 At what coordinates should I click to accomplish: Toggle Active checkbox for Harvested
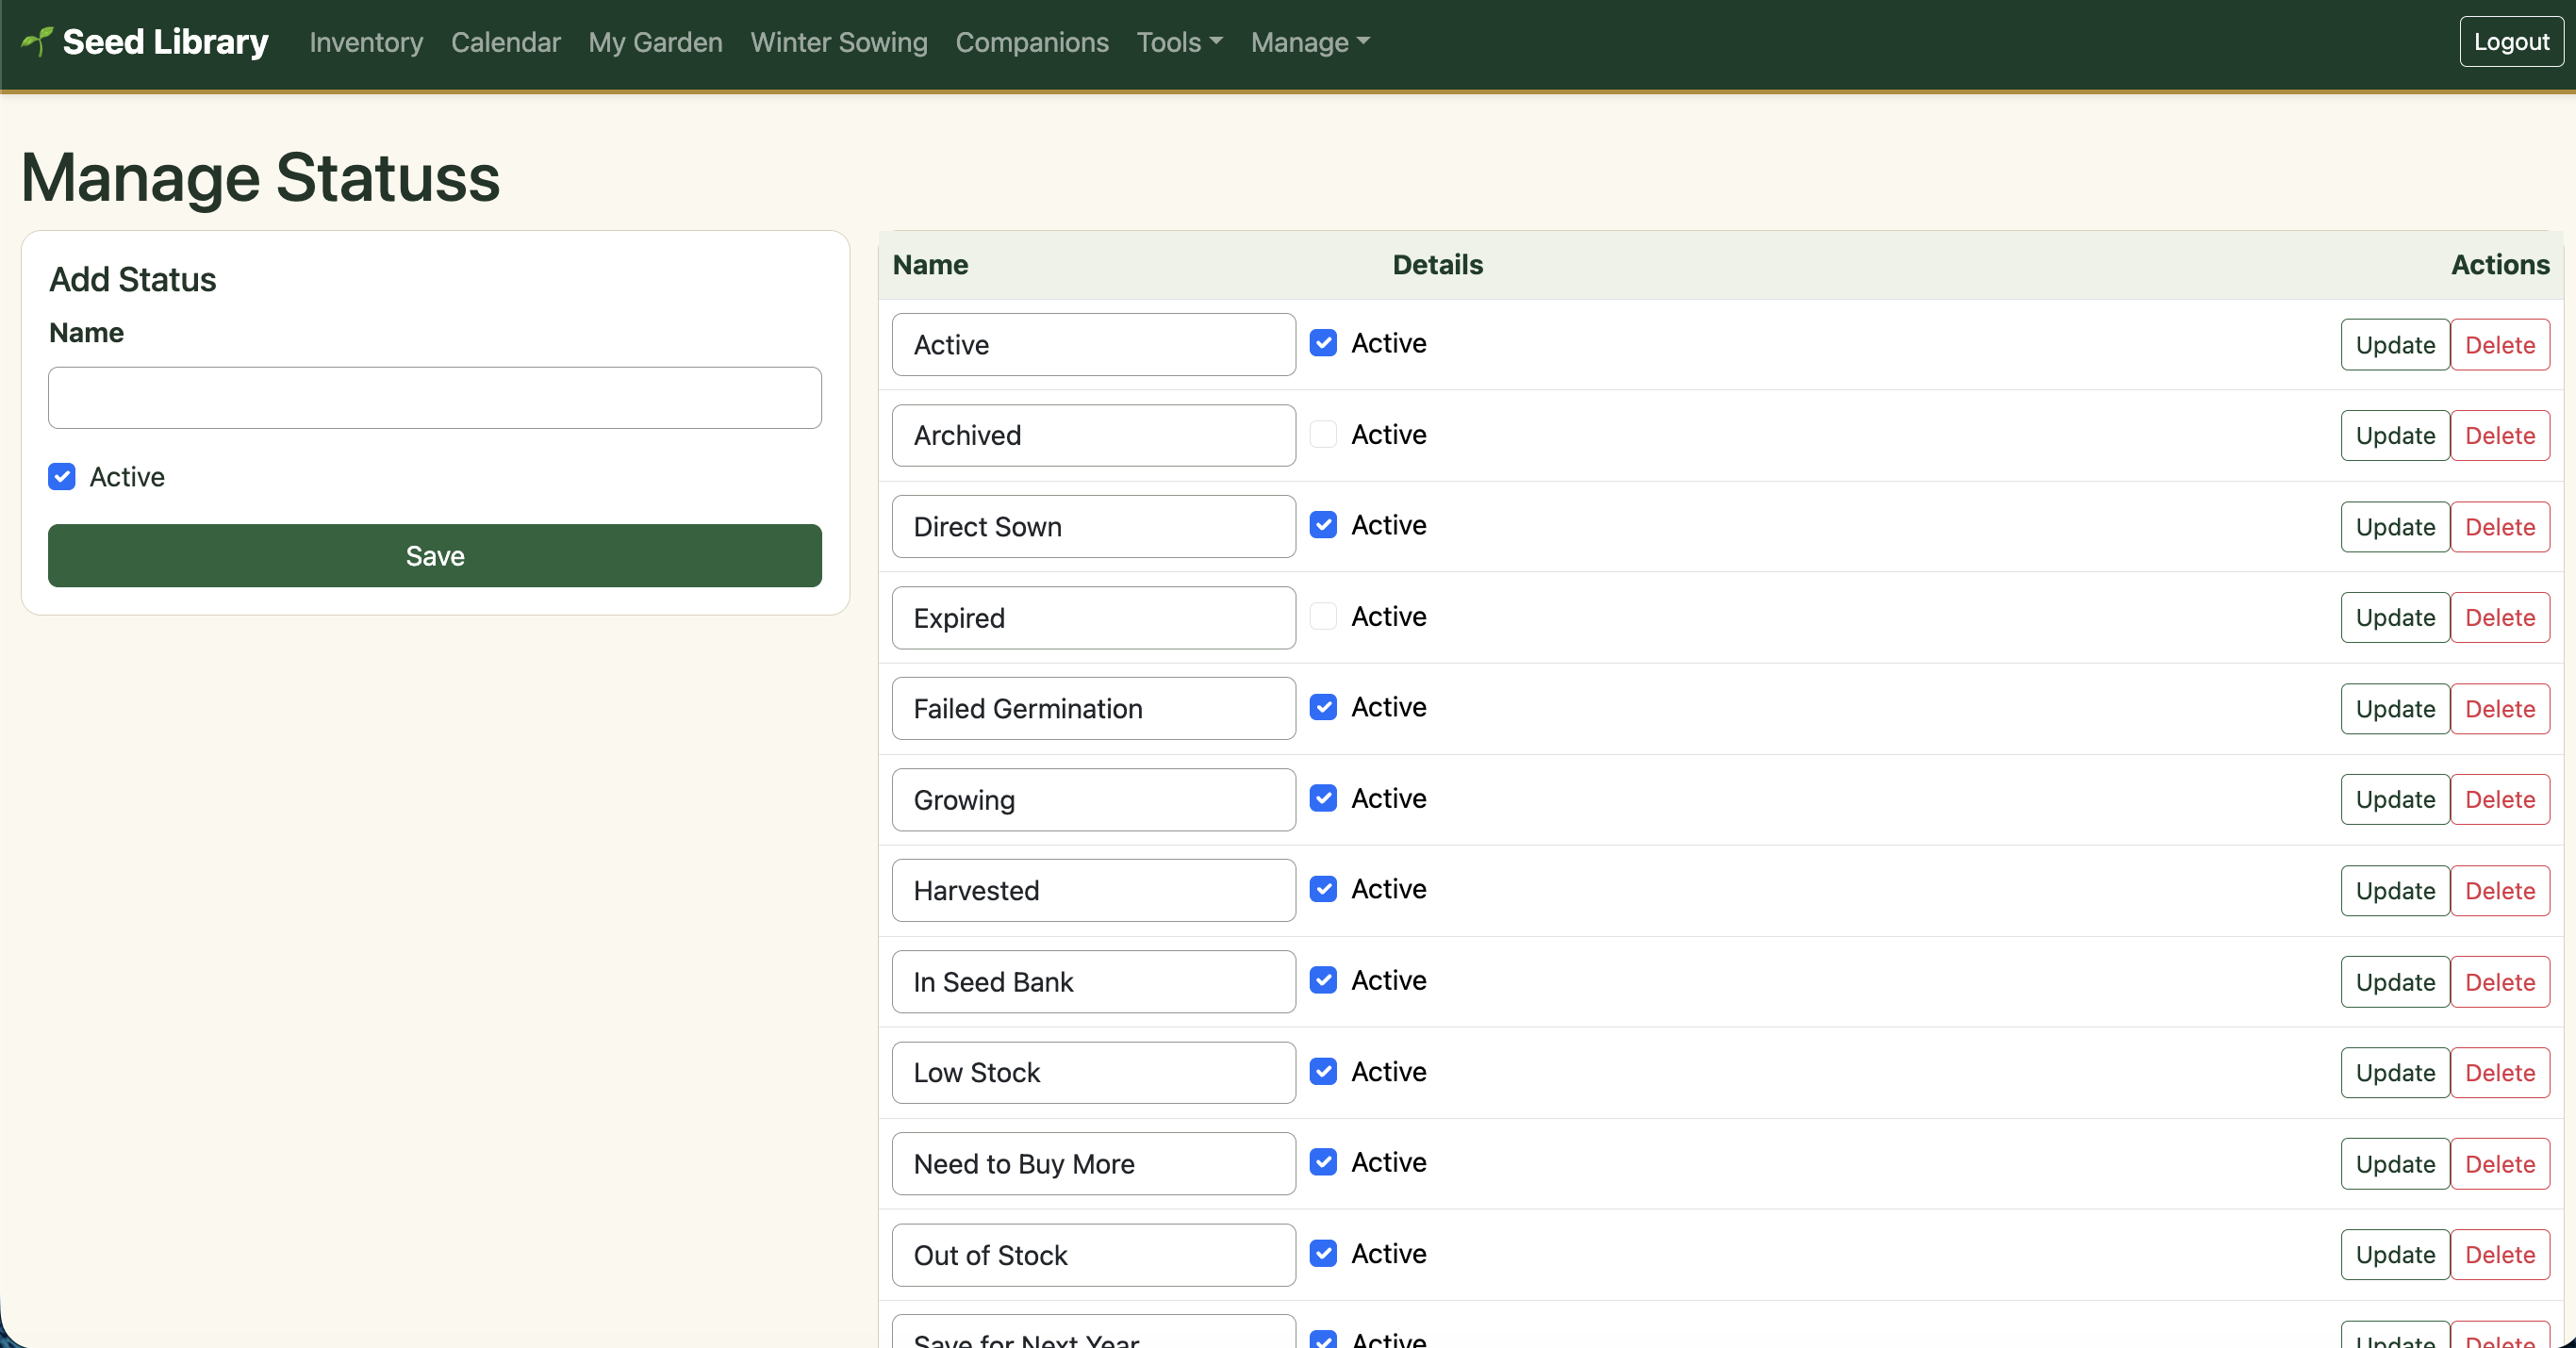click(x=1323, y=889)
